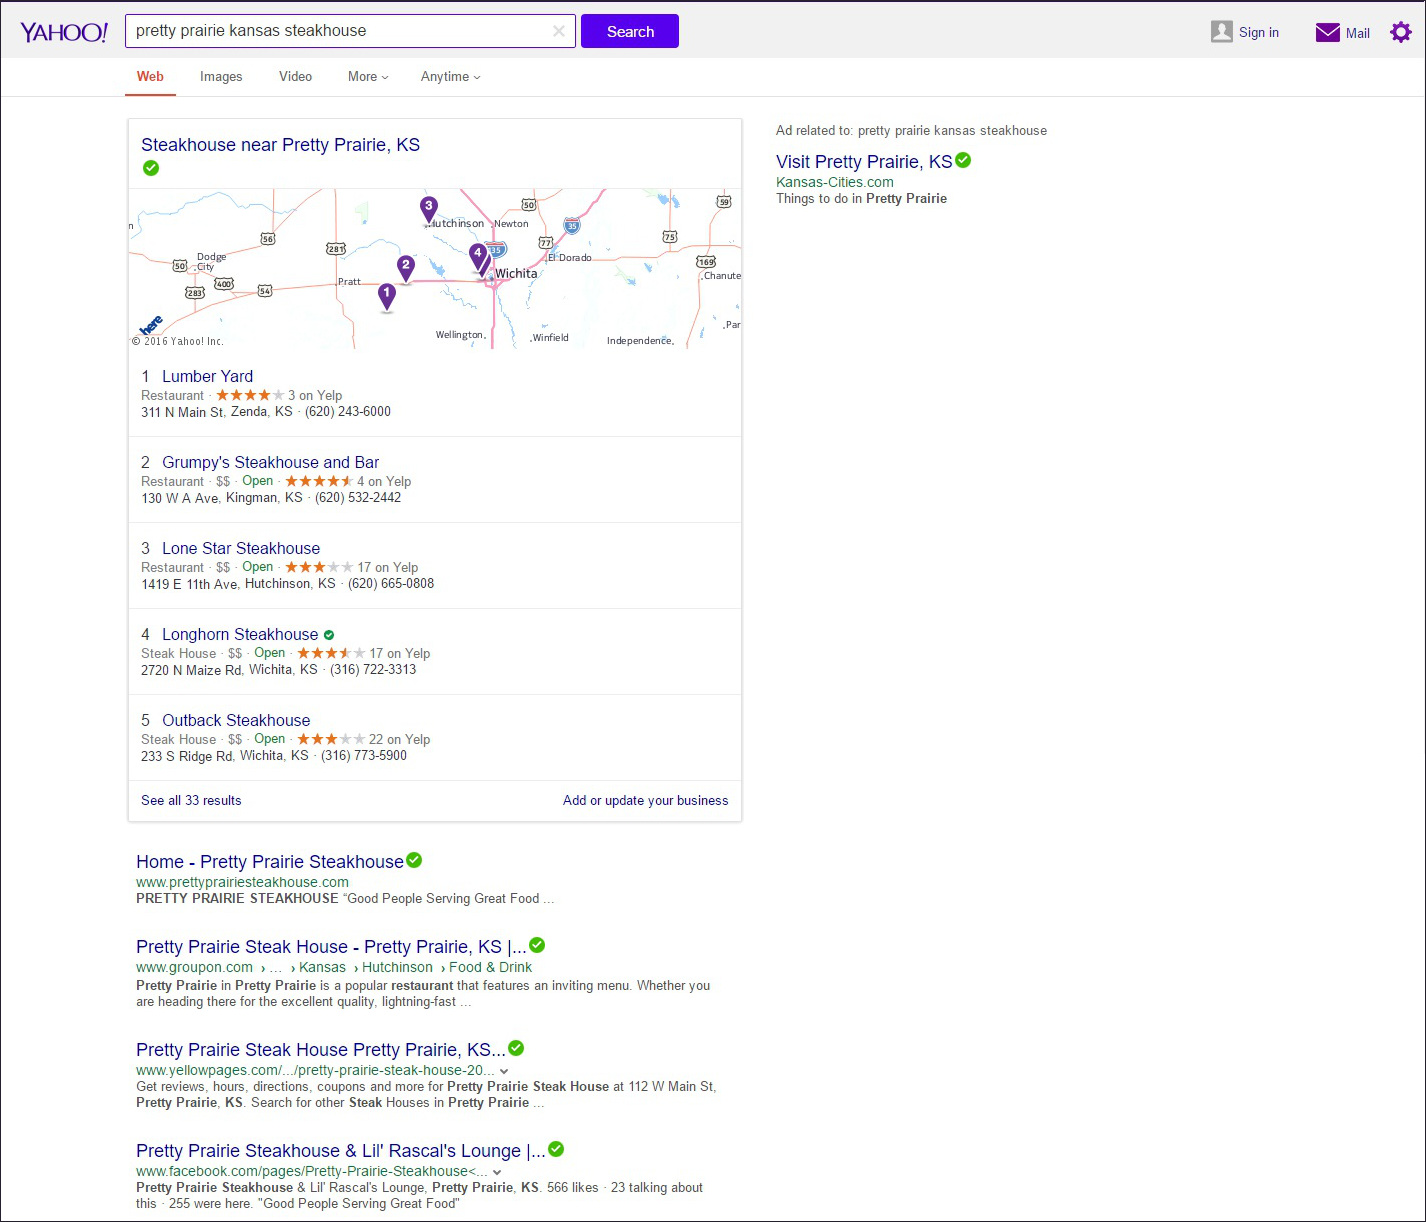Click Add or update your business

pyautogui.click(x=645, y=800)
